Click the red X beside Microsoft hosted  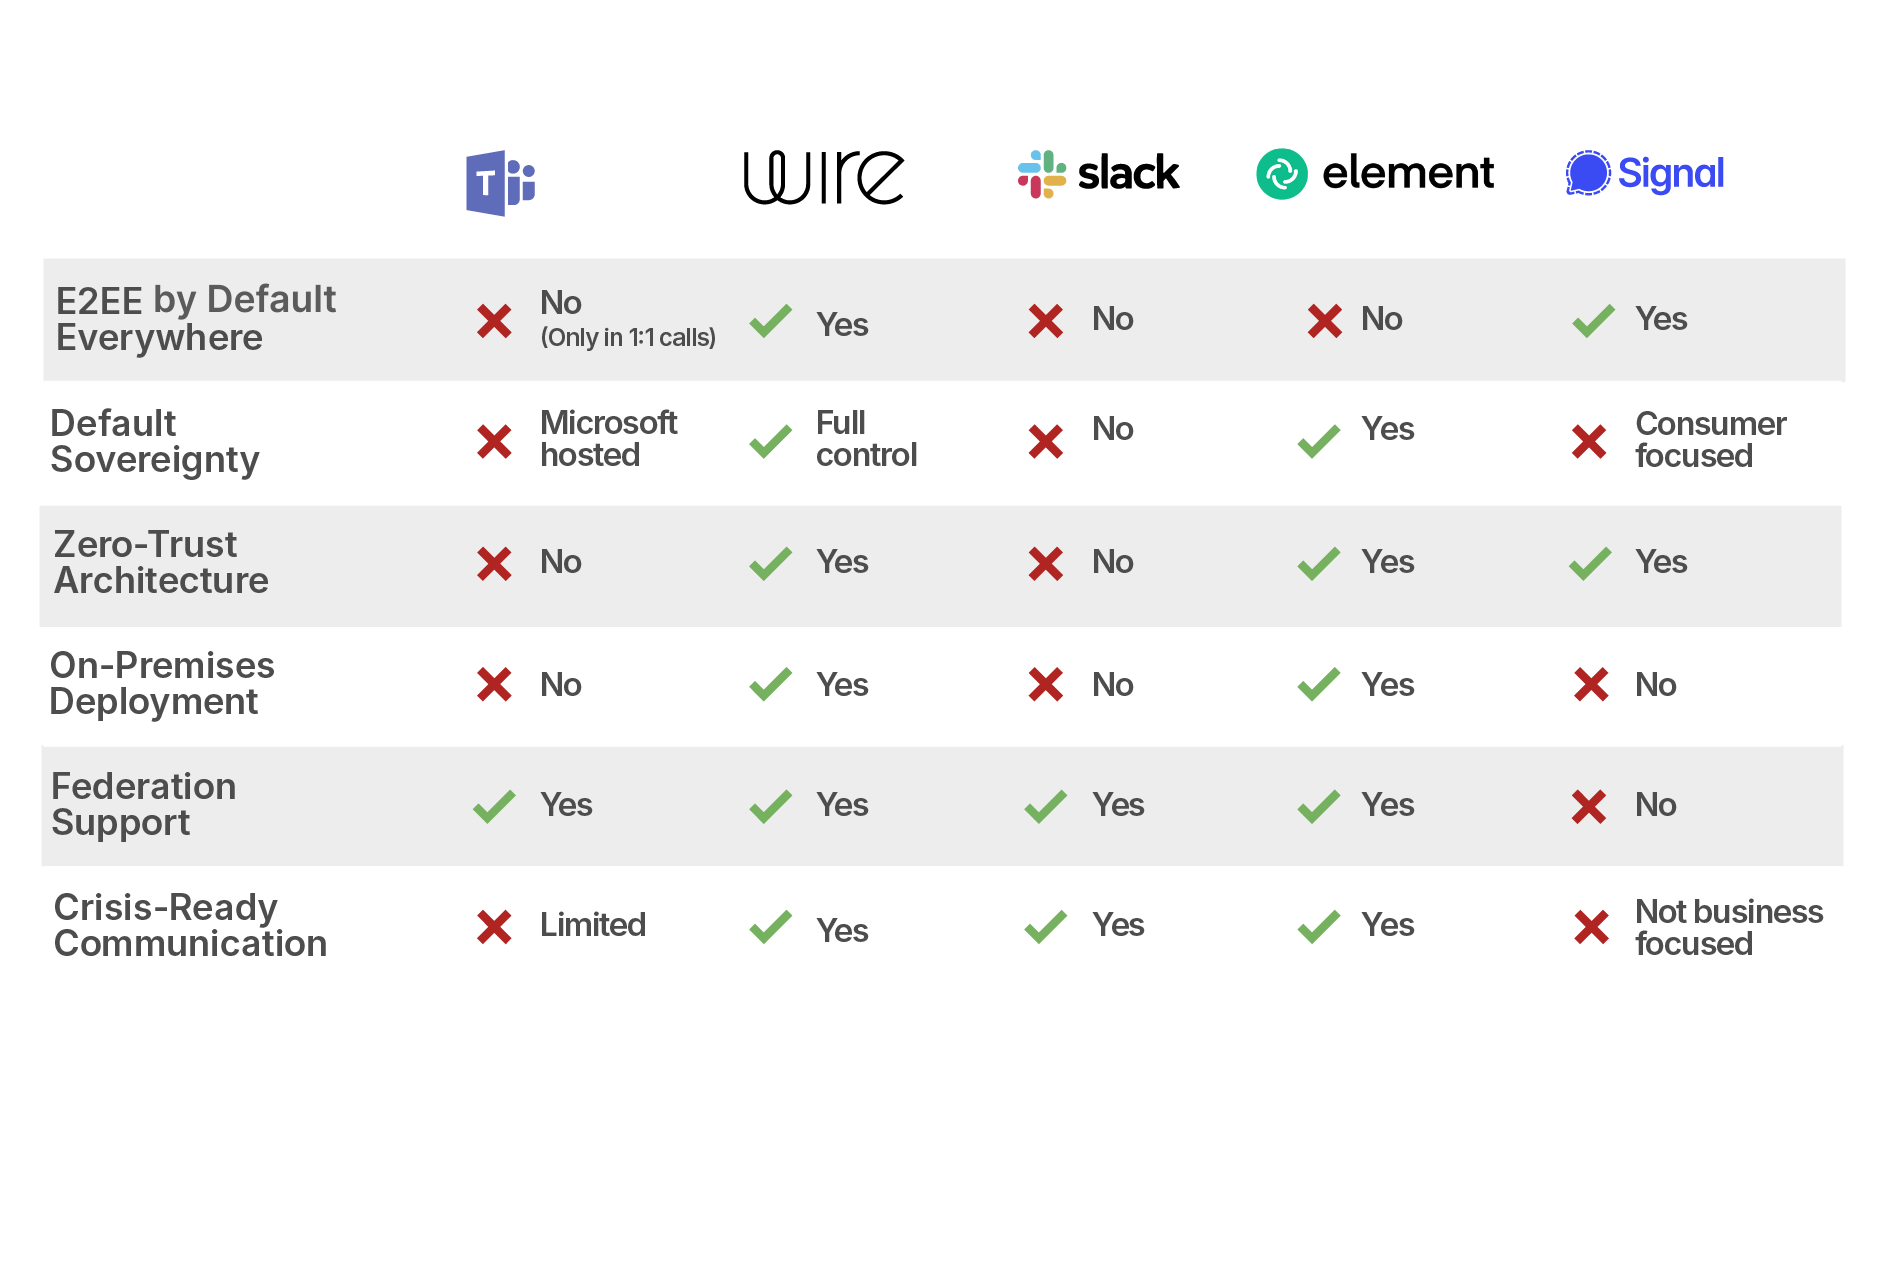(x=494, y=441)
